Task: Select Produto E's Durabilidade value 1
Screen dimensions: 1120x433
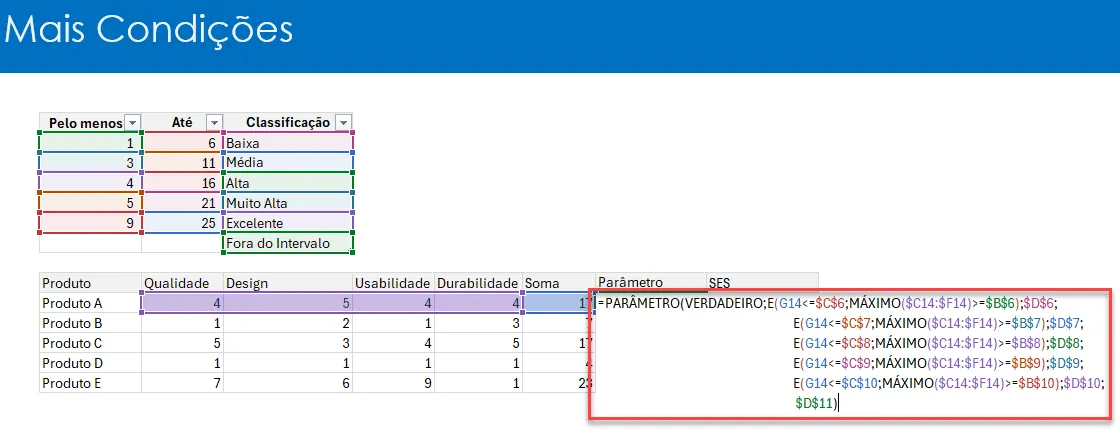Action: (x=479, y=383)
